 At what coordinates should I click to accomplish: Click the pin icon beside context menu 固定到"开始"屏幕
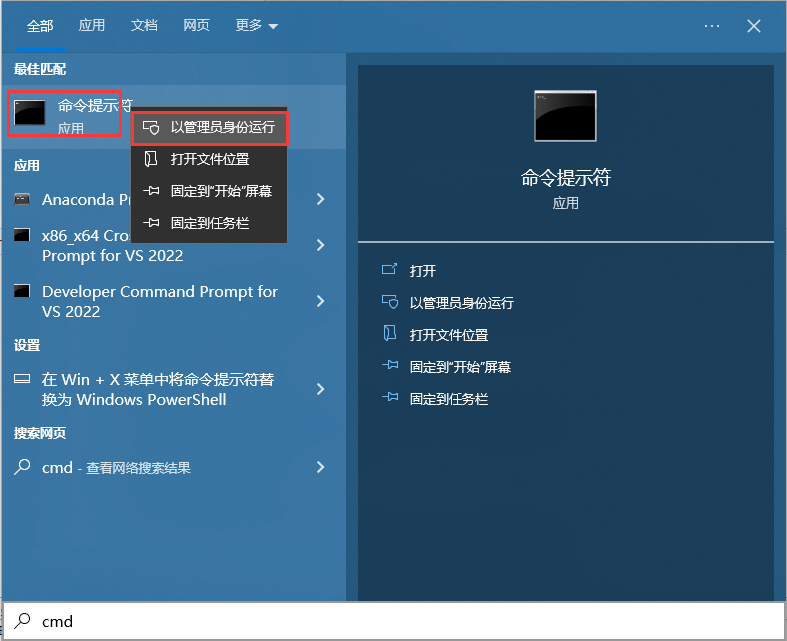tap(151, 191)
